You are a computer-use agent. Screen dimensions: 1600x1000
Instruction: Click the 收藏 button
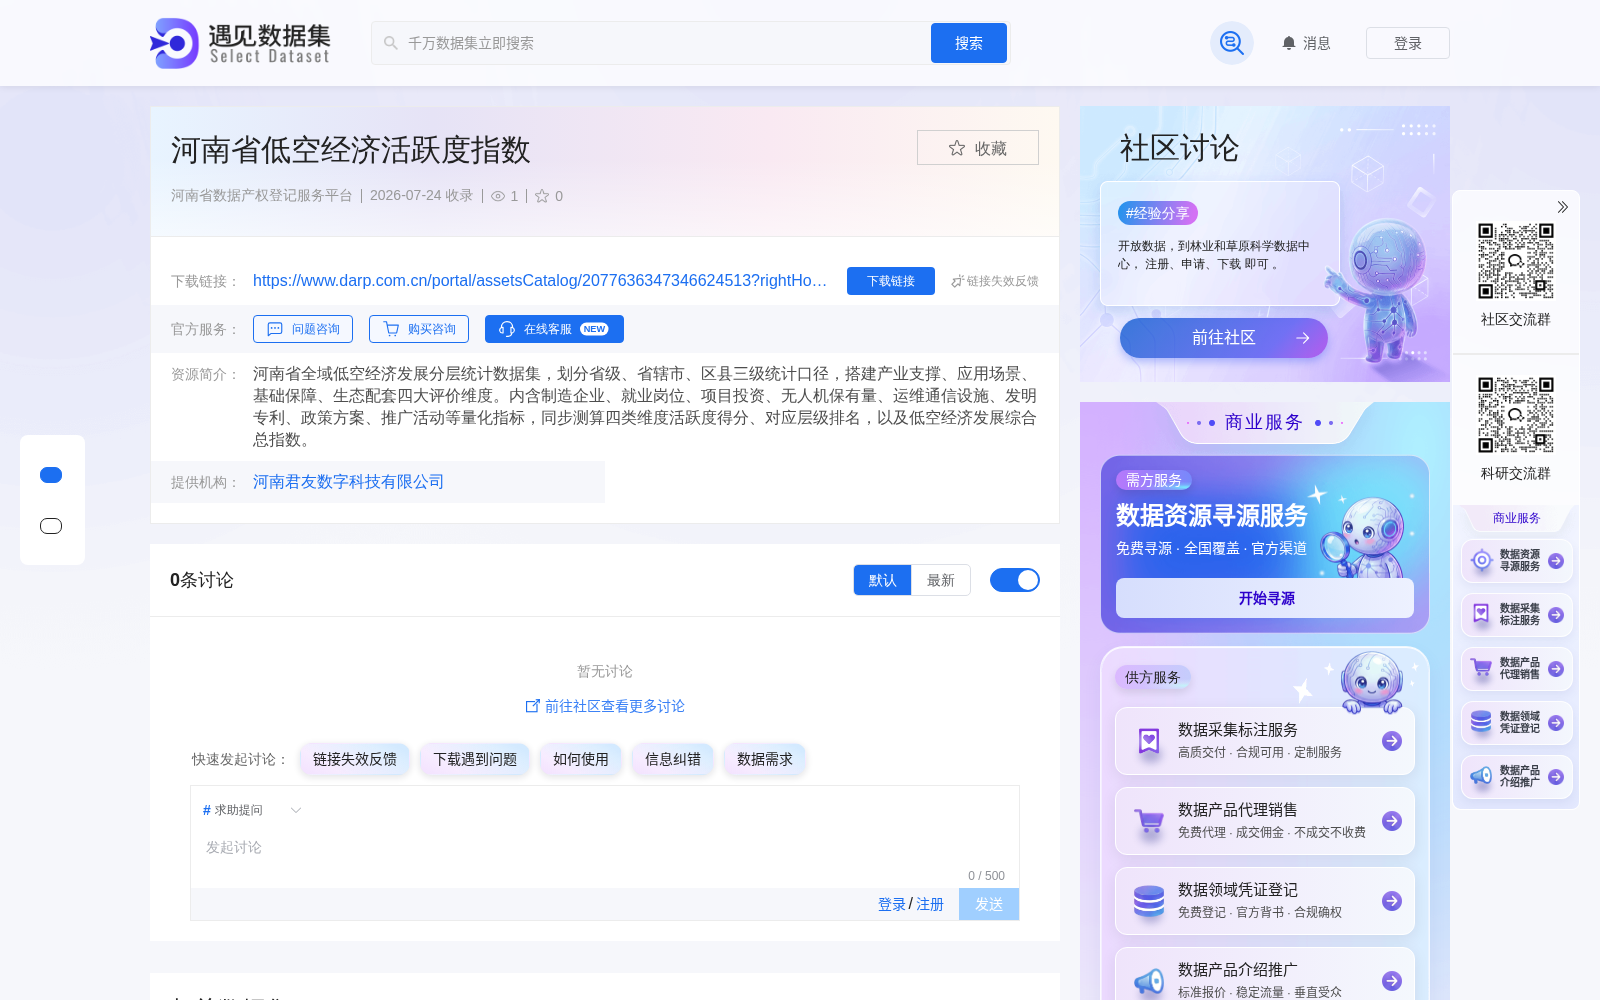[978, 148]
